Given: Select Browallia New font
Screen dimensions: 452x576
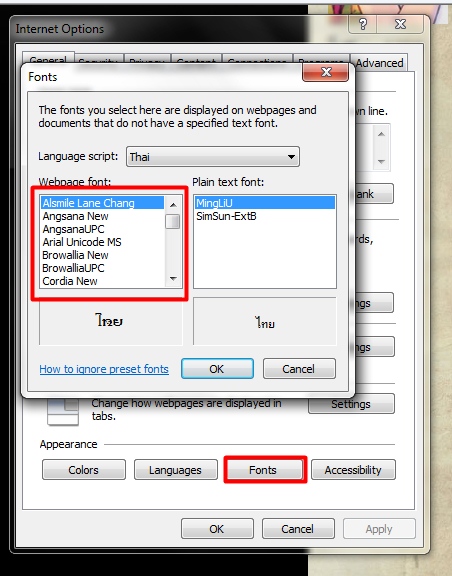Looking at the screenshot, I should coord(75,255).
